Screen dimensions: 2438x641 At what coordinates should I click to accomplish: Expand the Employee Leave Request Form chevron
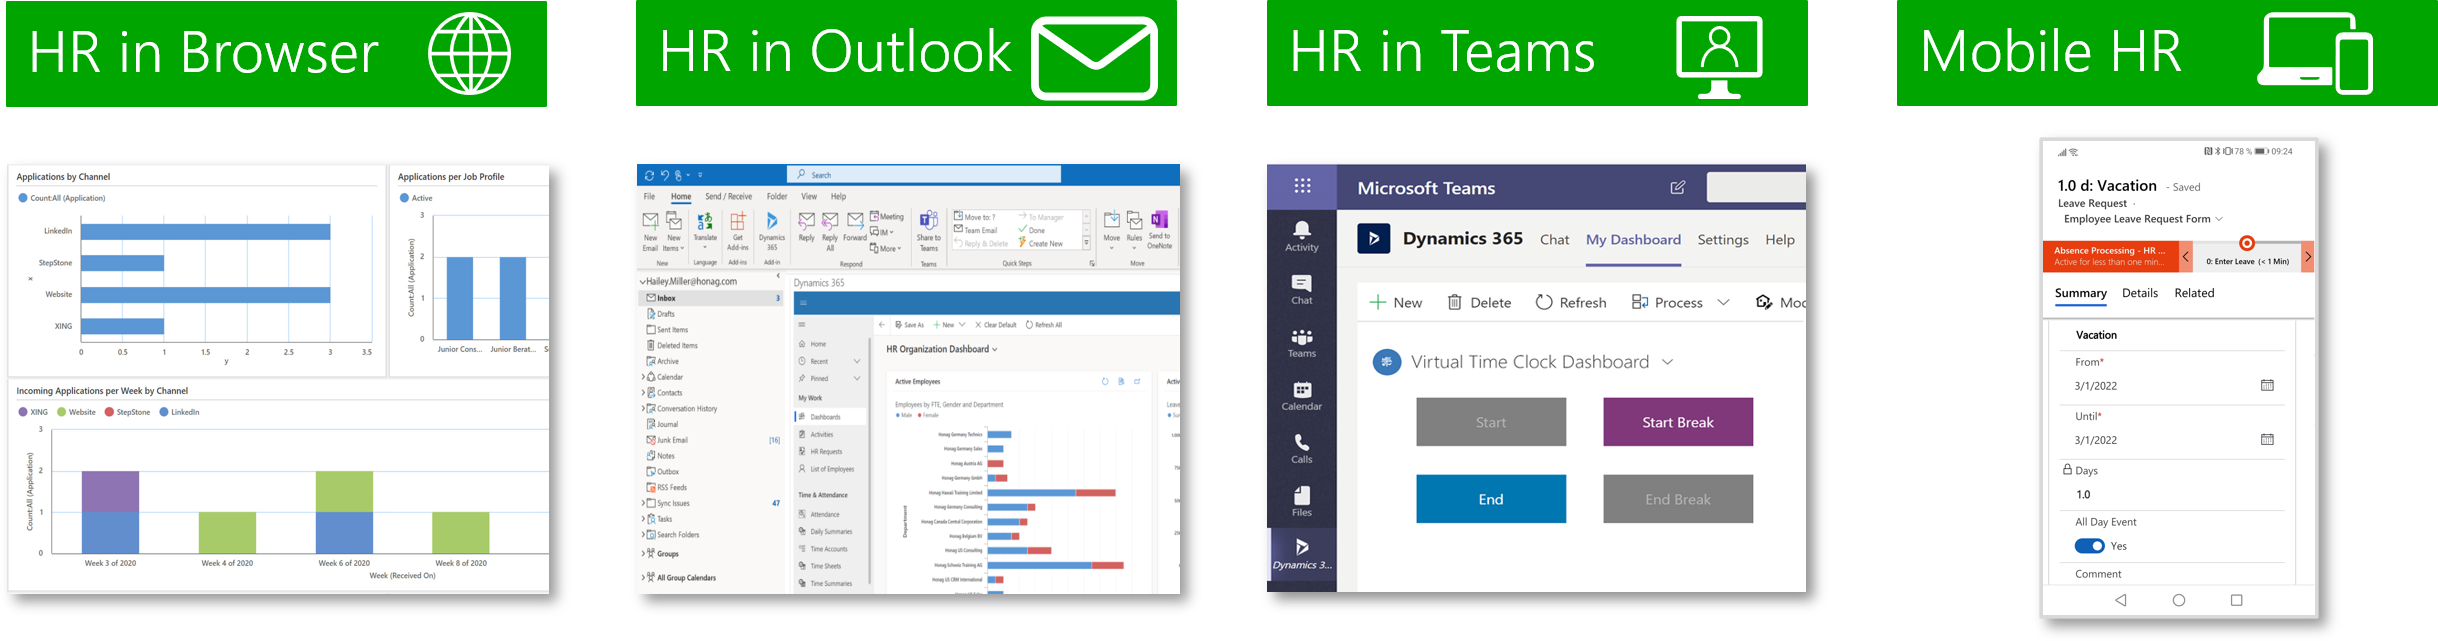(x=2219, y=219)
